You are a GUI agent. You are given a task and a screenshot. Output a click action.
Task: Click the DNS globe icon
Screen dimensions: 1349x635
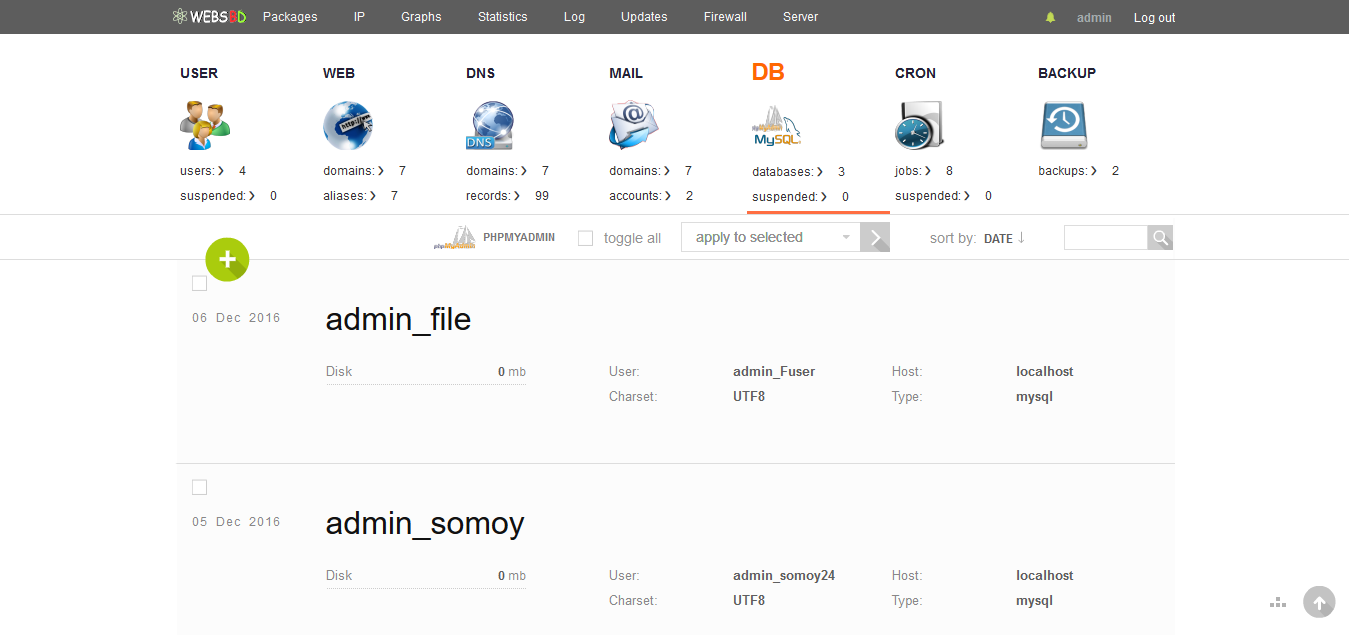click(x=490, y=126)
